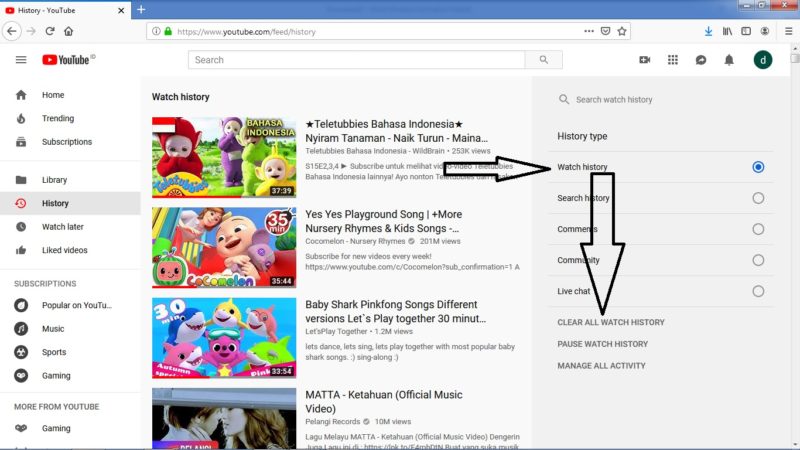
Task: Open a new tab with plus button
Action: [x=141, y=10]
